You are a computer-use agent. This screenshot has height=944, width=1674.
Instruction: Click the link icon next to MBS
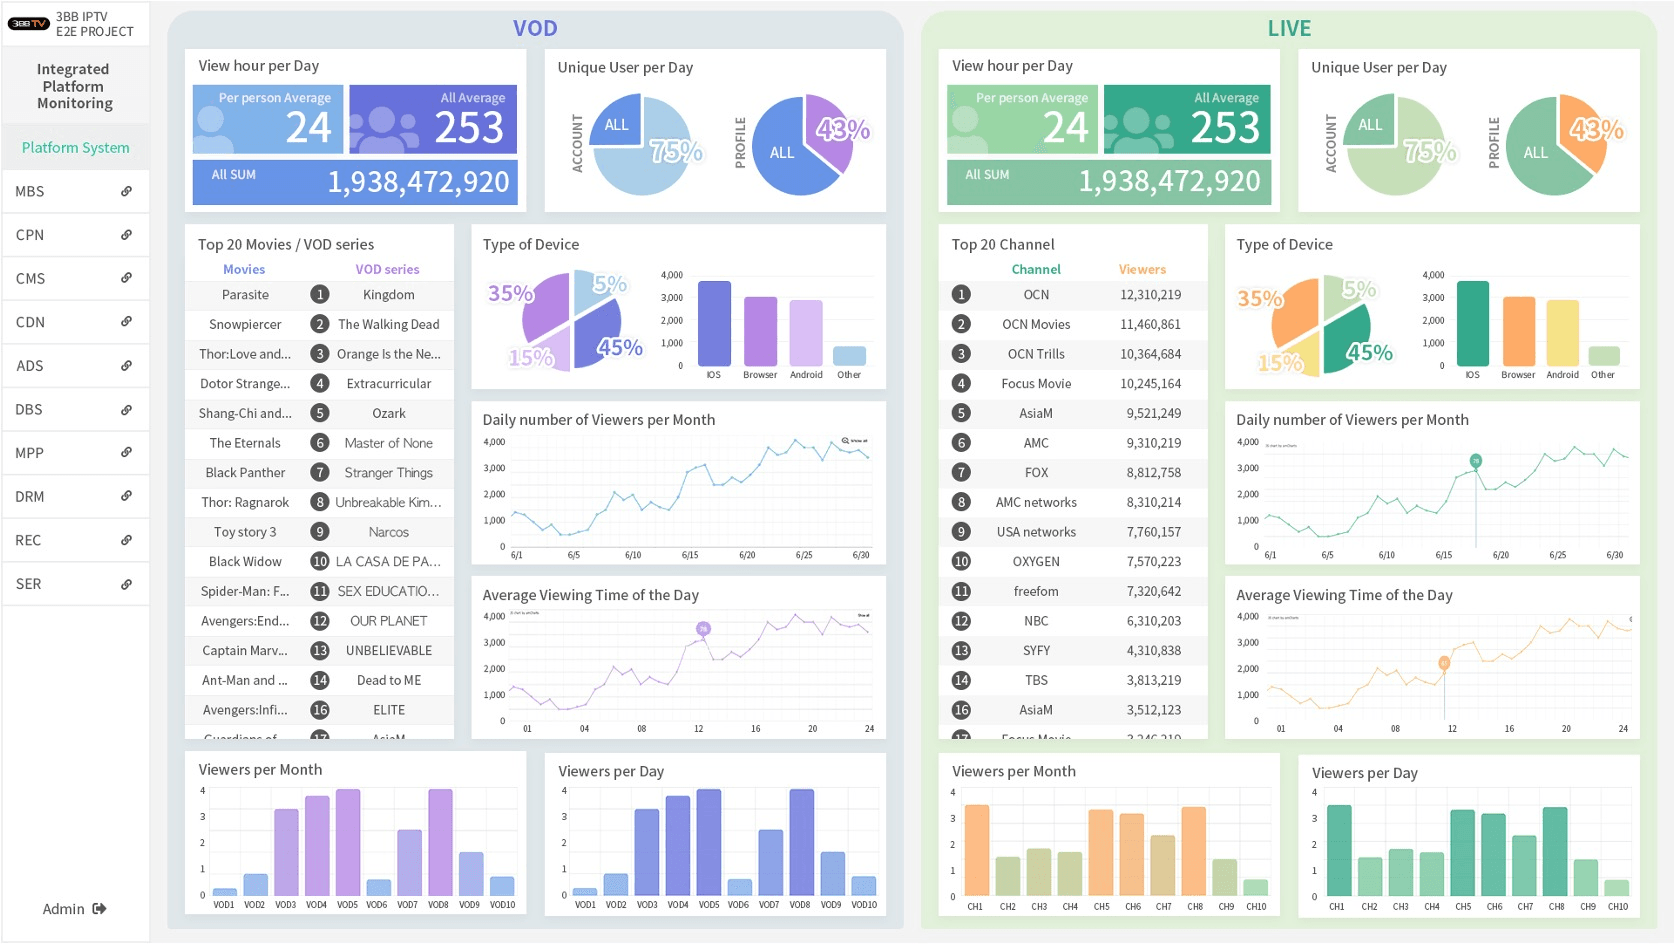[x=126, y=191]
